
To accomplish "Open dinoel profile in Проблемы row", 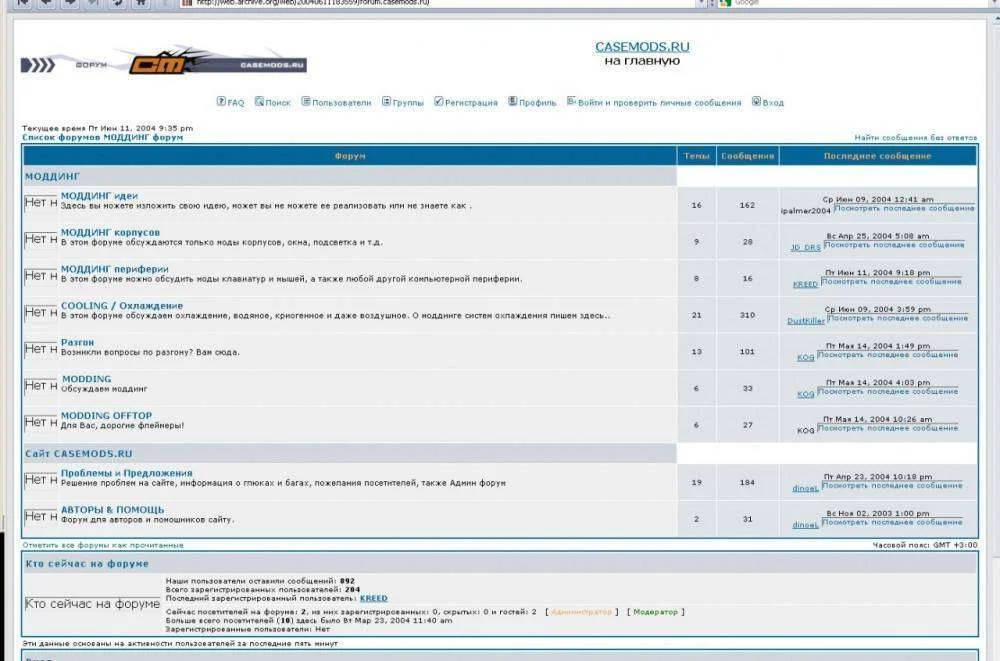I will [805, 488].
